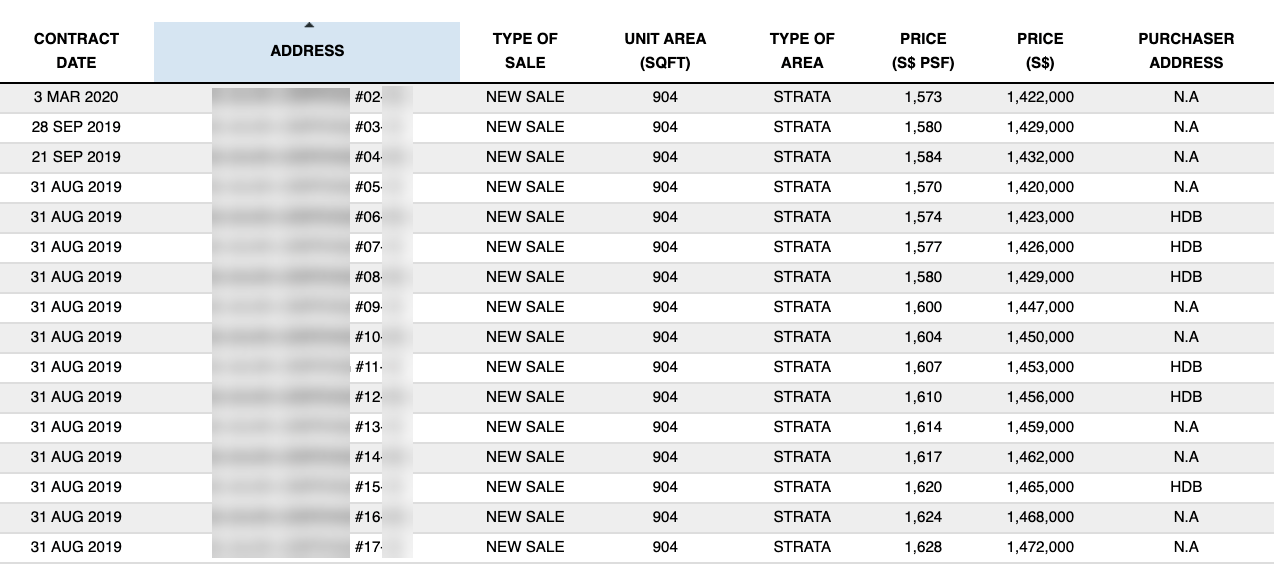Click the sort arrow above ADDRESS header
Viewport: 1274px width, 586px height.
pos(308,25)
